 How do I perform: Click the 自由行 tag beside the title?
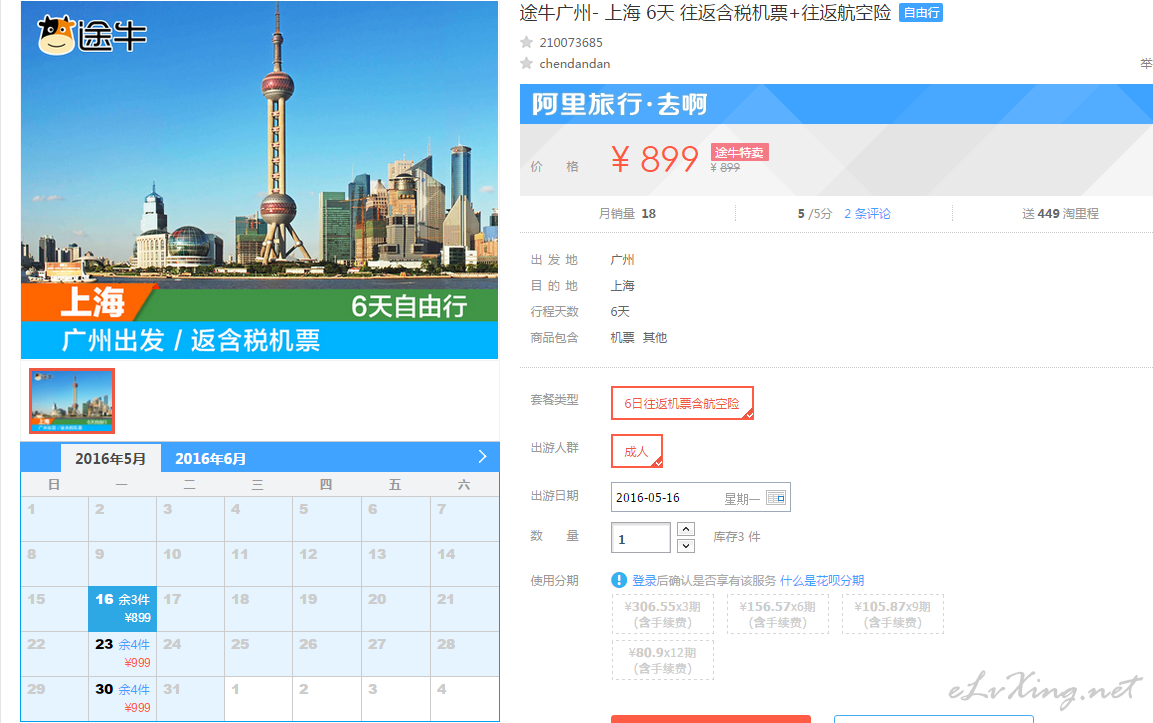point(921,13)
